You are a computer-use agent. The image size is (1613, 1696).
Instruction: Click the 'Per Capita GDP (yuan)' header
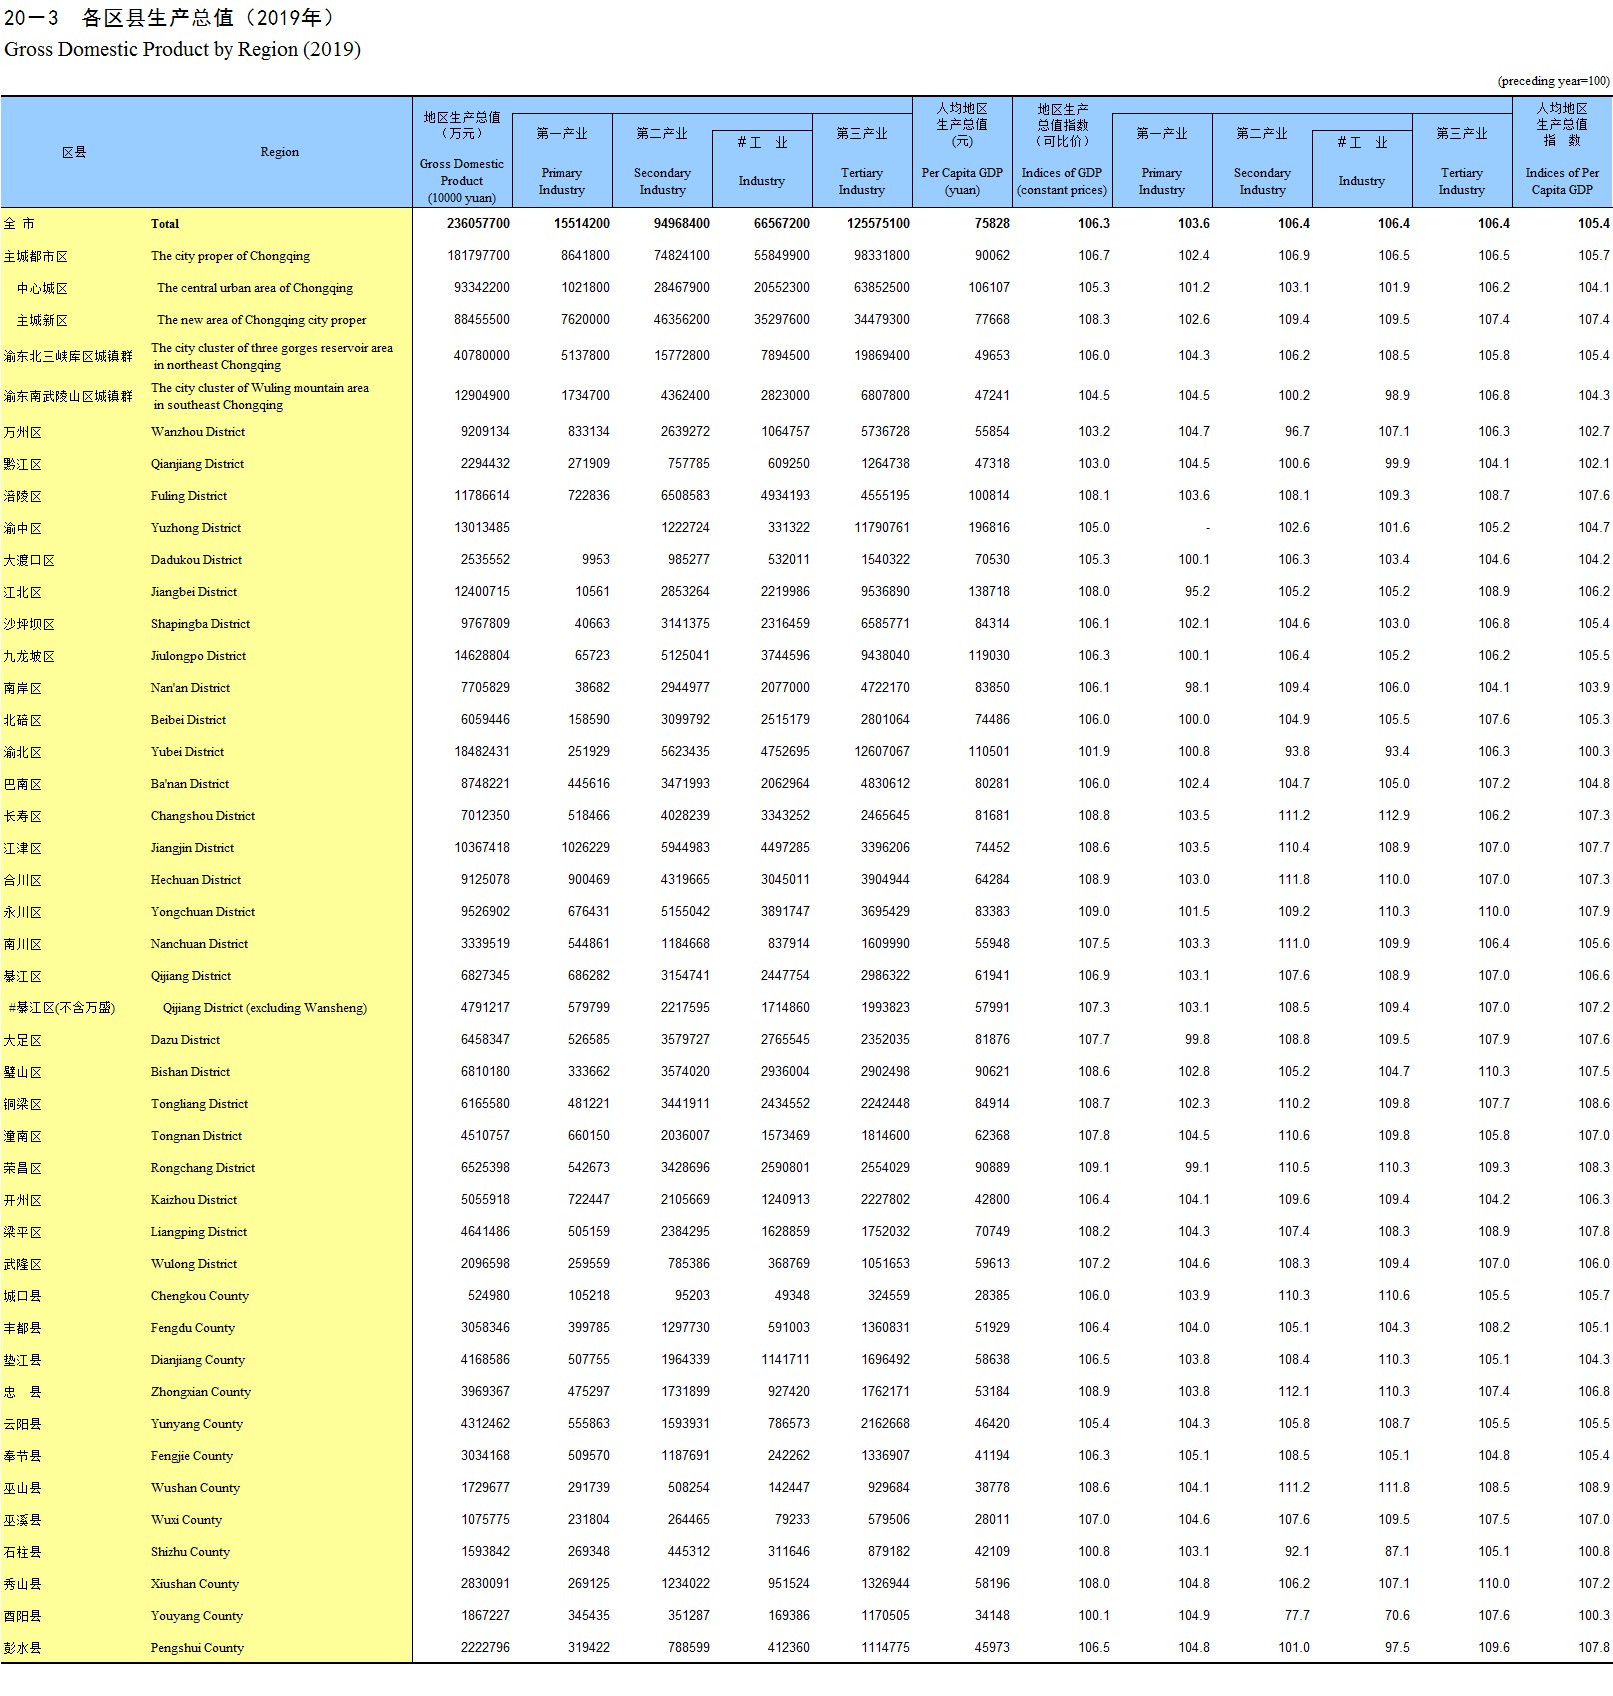pyautogui.click(x=962, y=181)
